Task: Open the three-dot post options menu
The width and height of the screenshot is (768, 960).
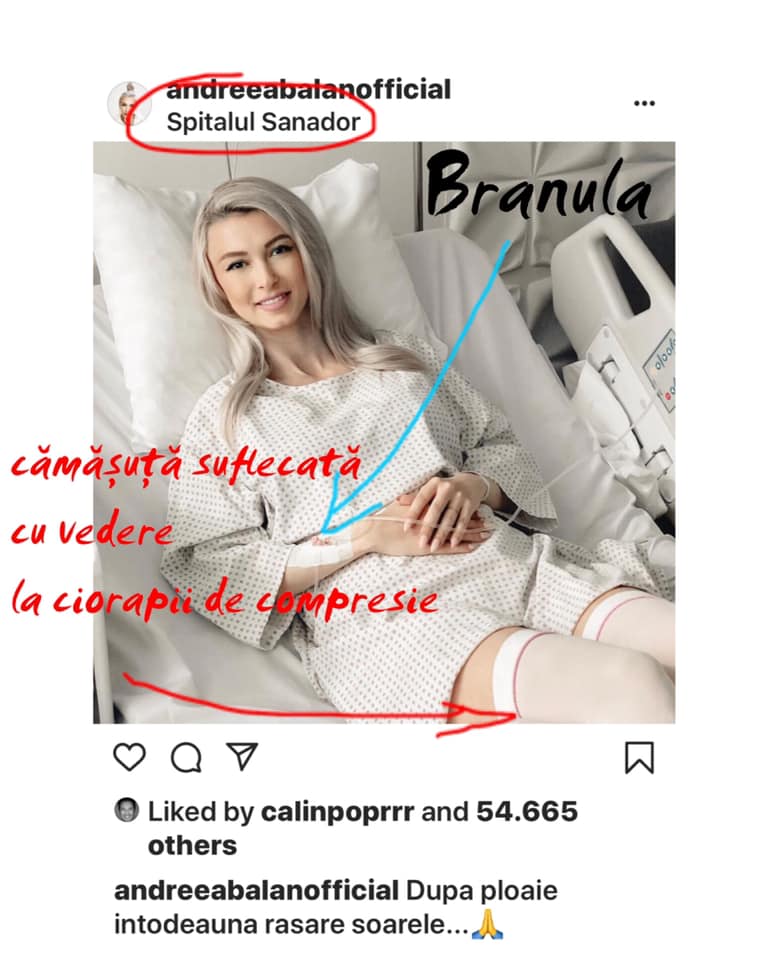Action: point(644,103)
